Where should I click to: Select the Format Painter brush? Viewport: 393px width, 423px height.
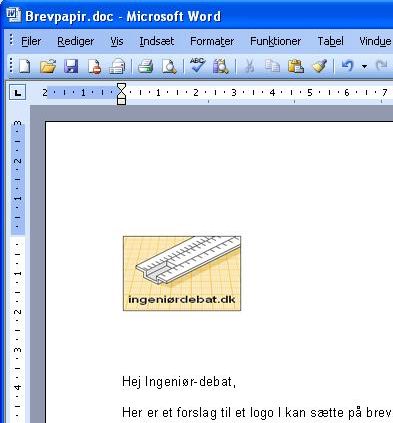pos(319,66)
